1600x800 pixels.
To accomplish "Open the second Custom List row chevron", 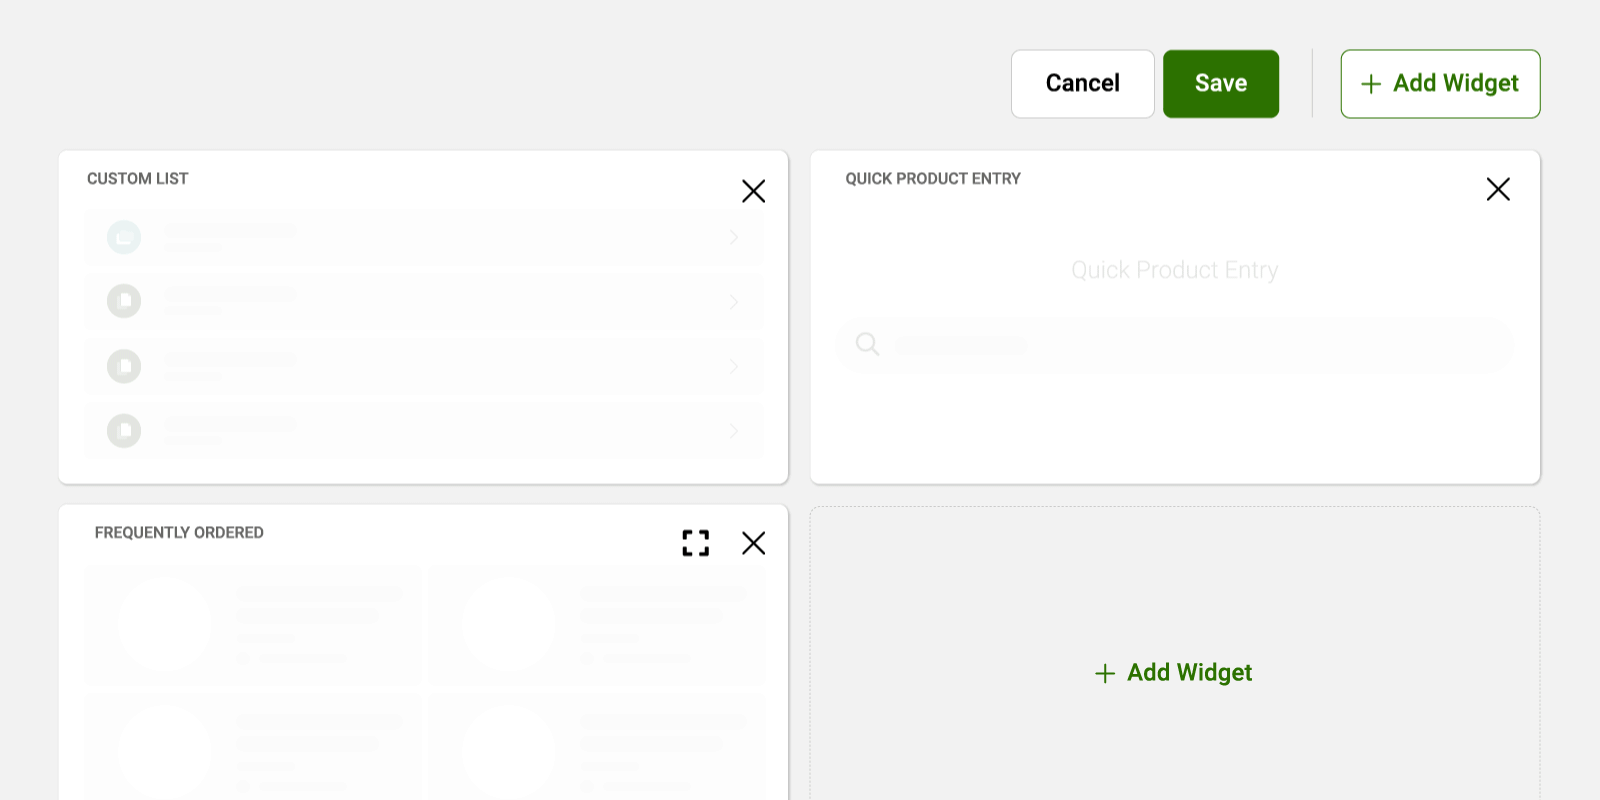I will pos(734,302).
